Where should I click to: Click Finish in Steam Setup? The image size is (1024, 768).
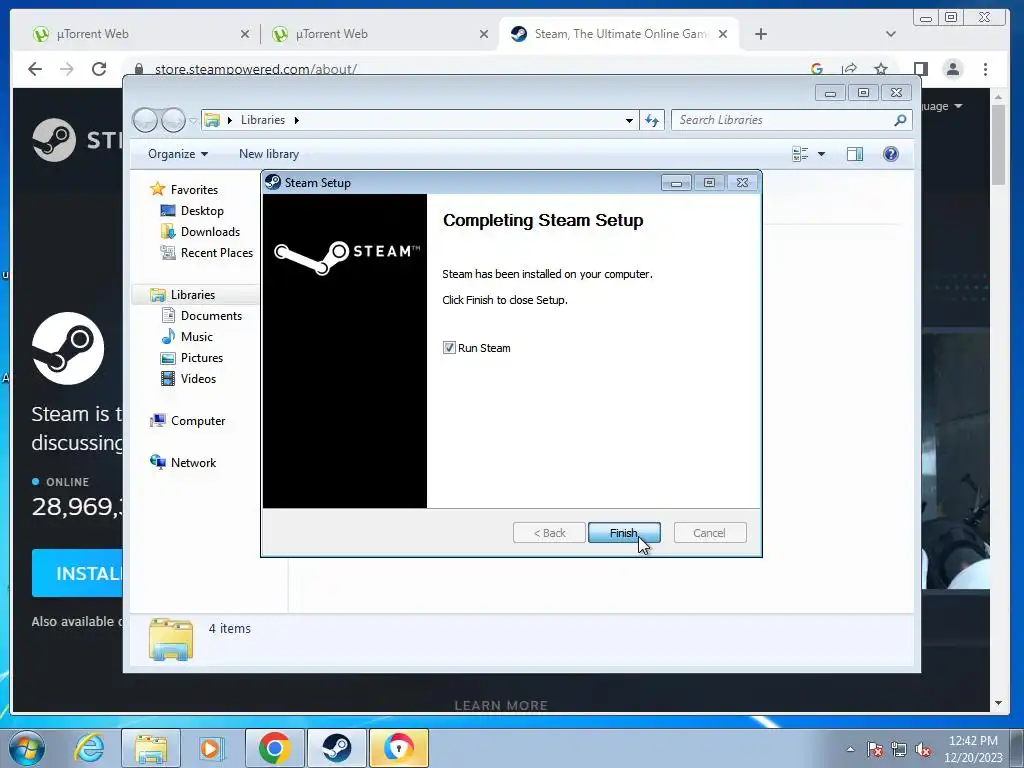(624, 533)
